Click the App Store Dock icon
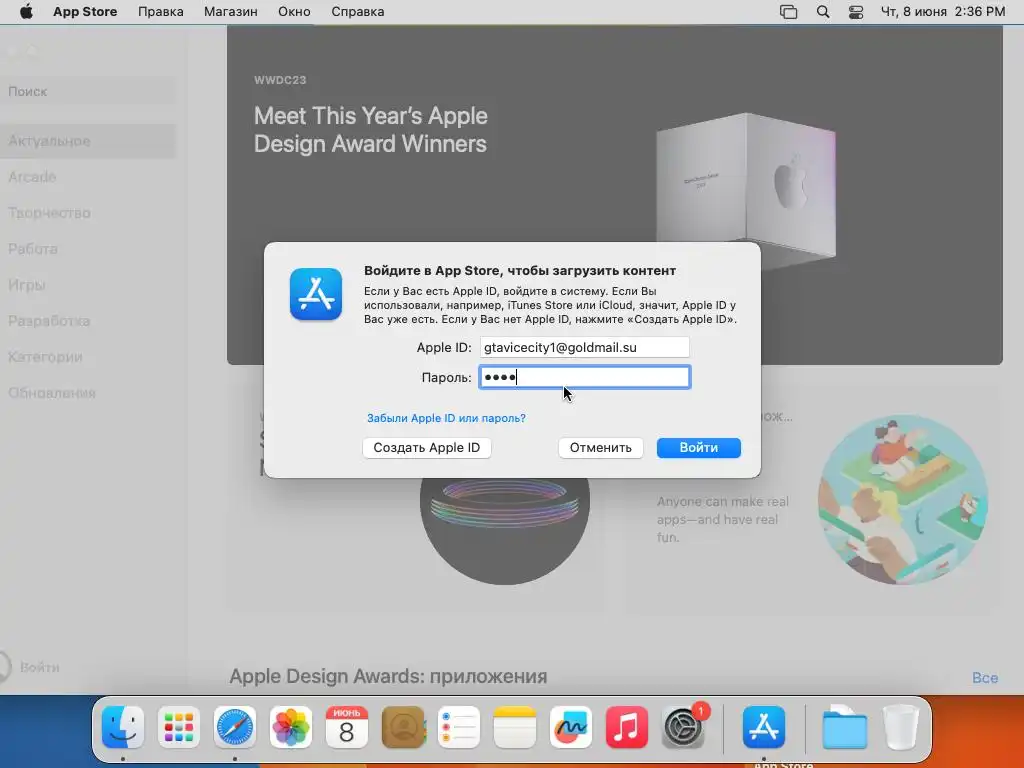 [763, 727]
